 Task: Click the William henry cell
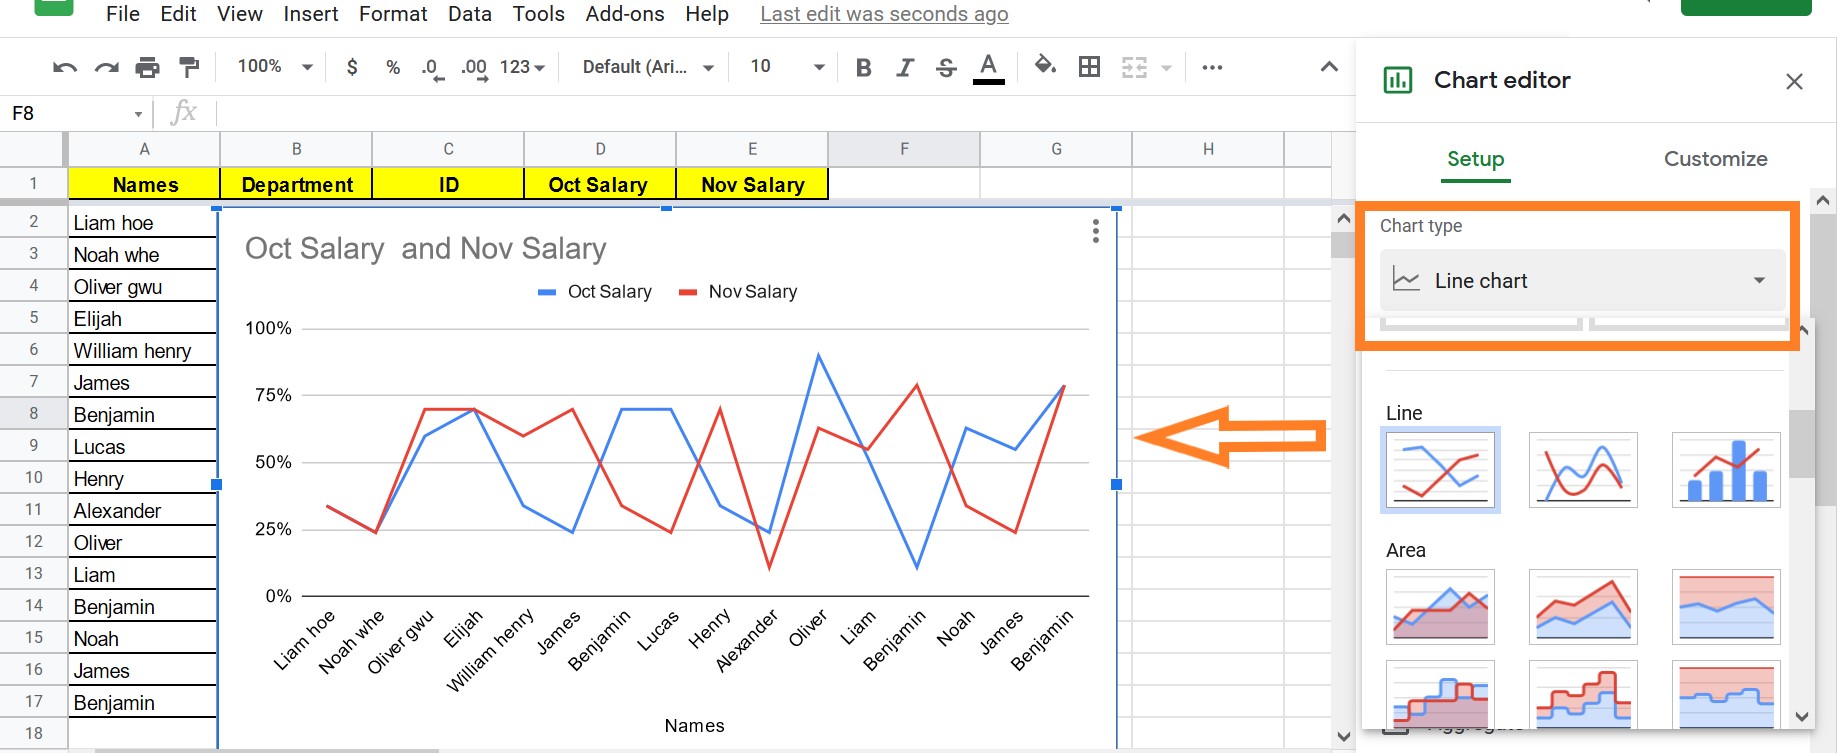143,351
